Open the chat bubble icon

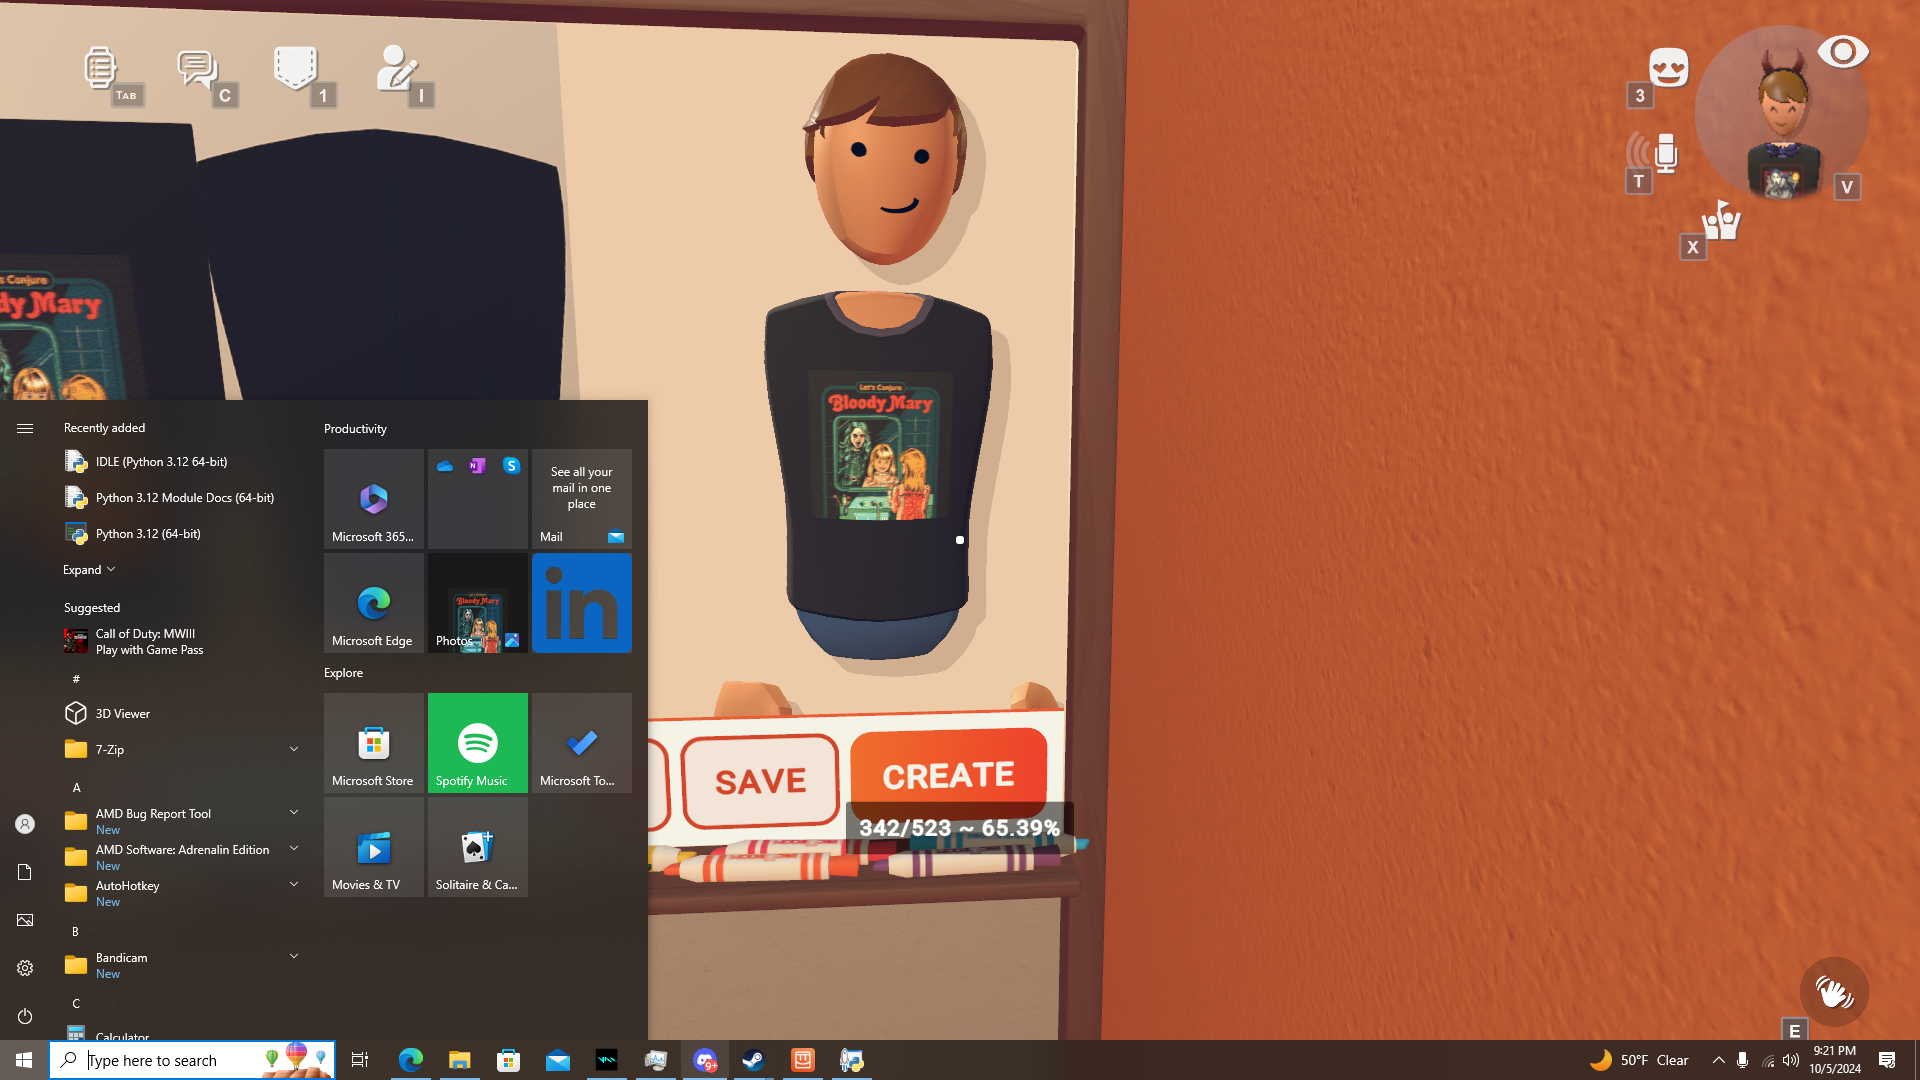click(196, 68)
